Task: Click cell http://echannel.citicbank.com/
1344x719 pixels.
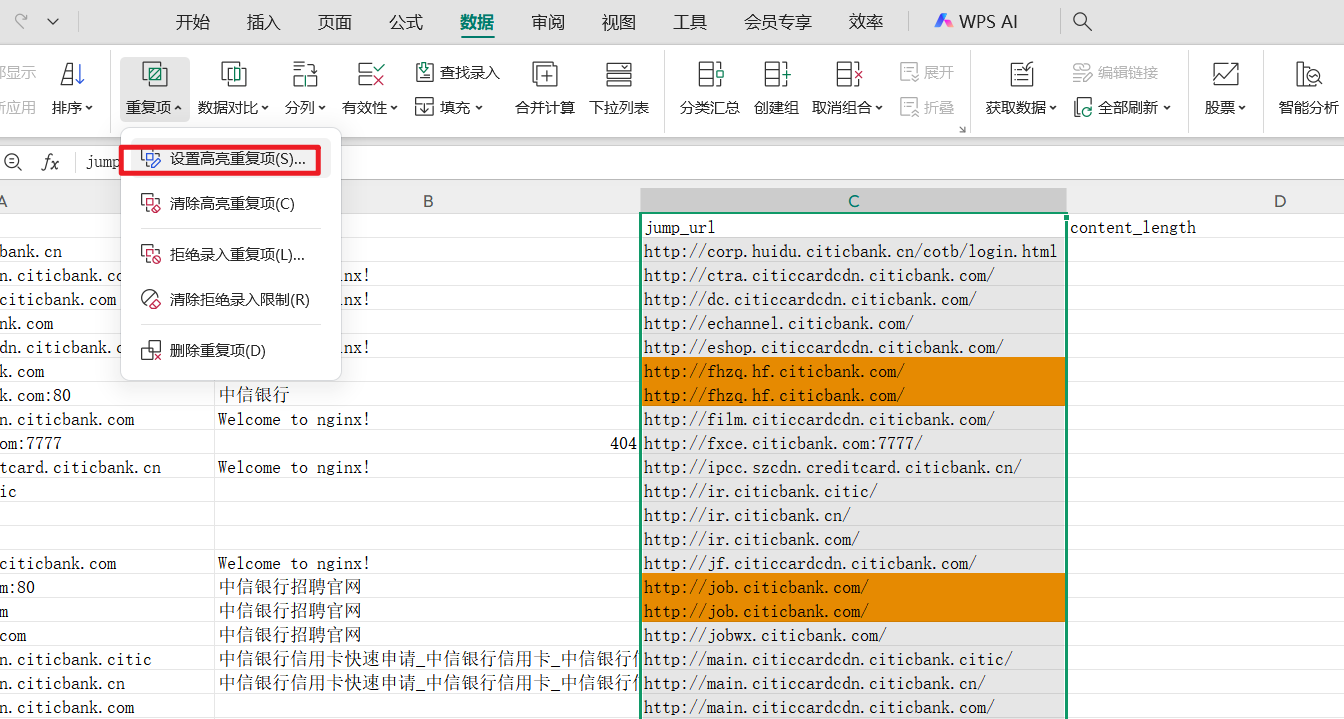Action: (x=853, y=323)
